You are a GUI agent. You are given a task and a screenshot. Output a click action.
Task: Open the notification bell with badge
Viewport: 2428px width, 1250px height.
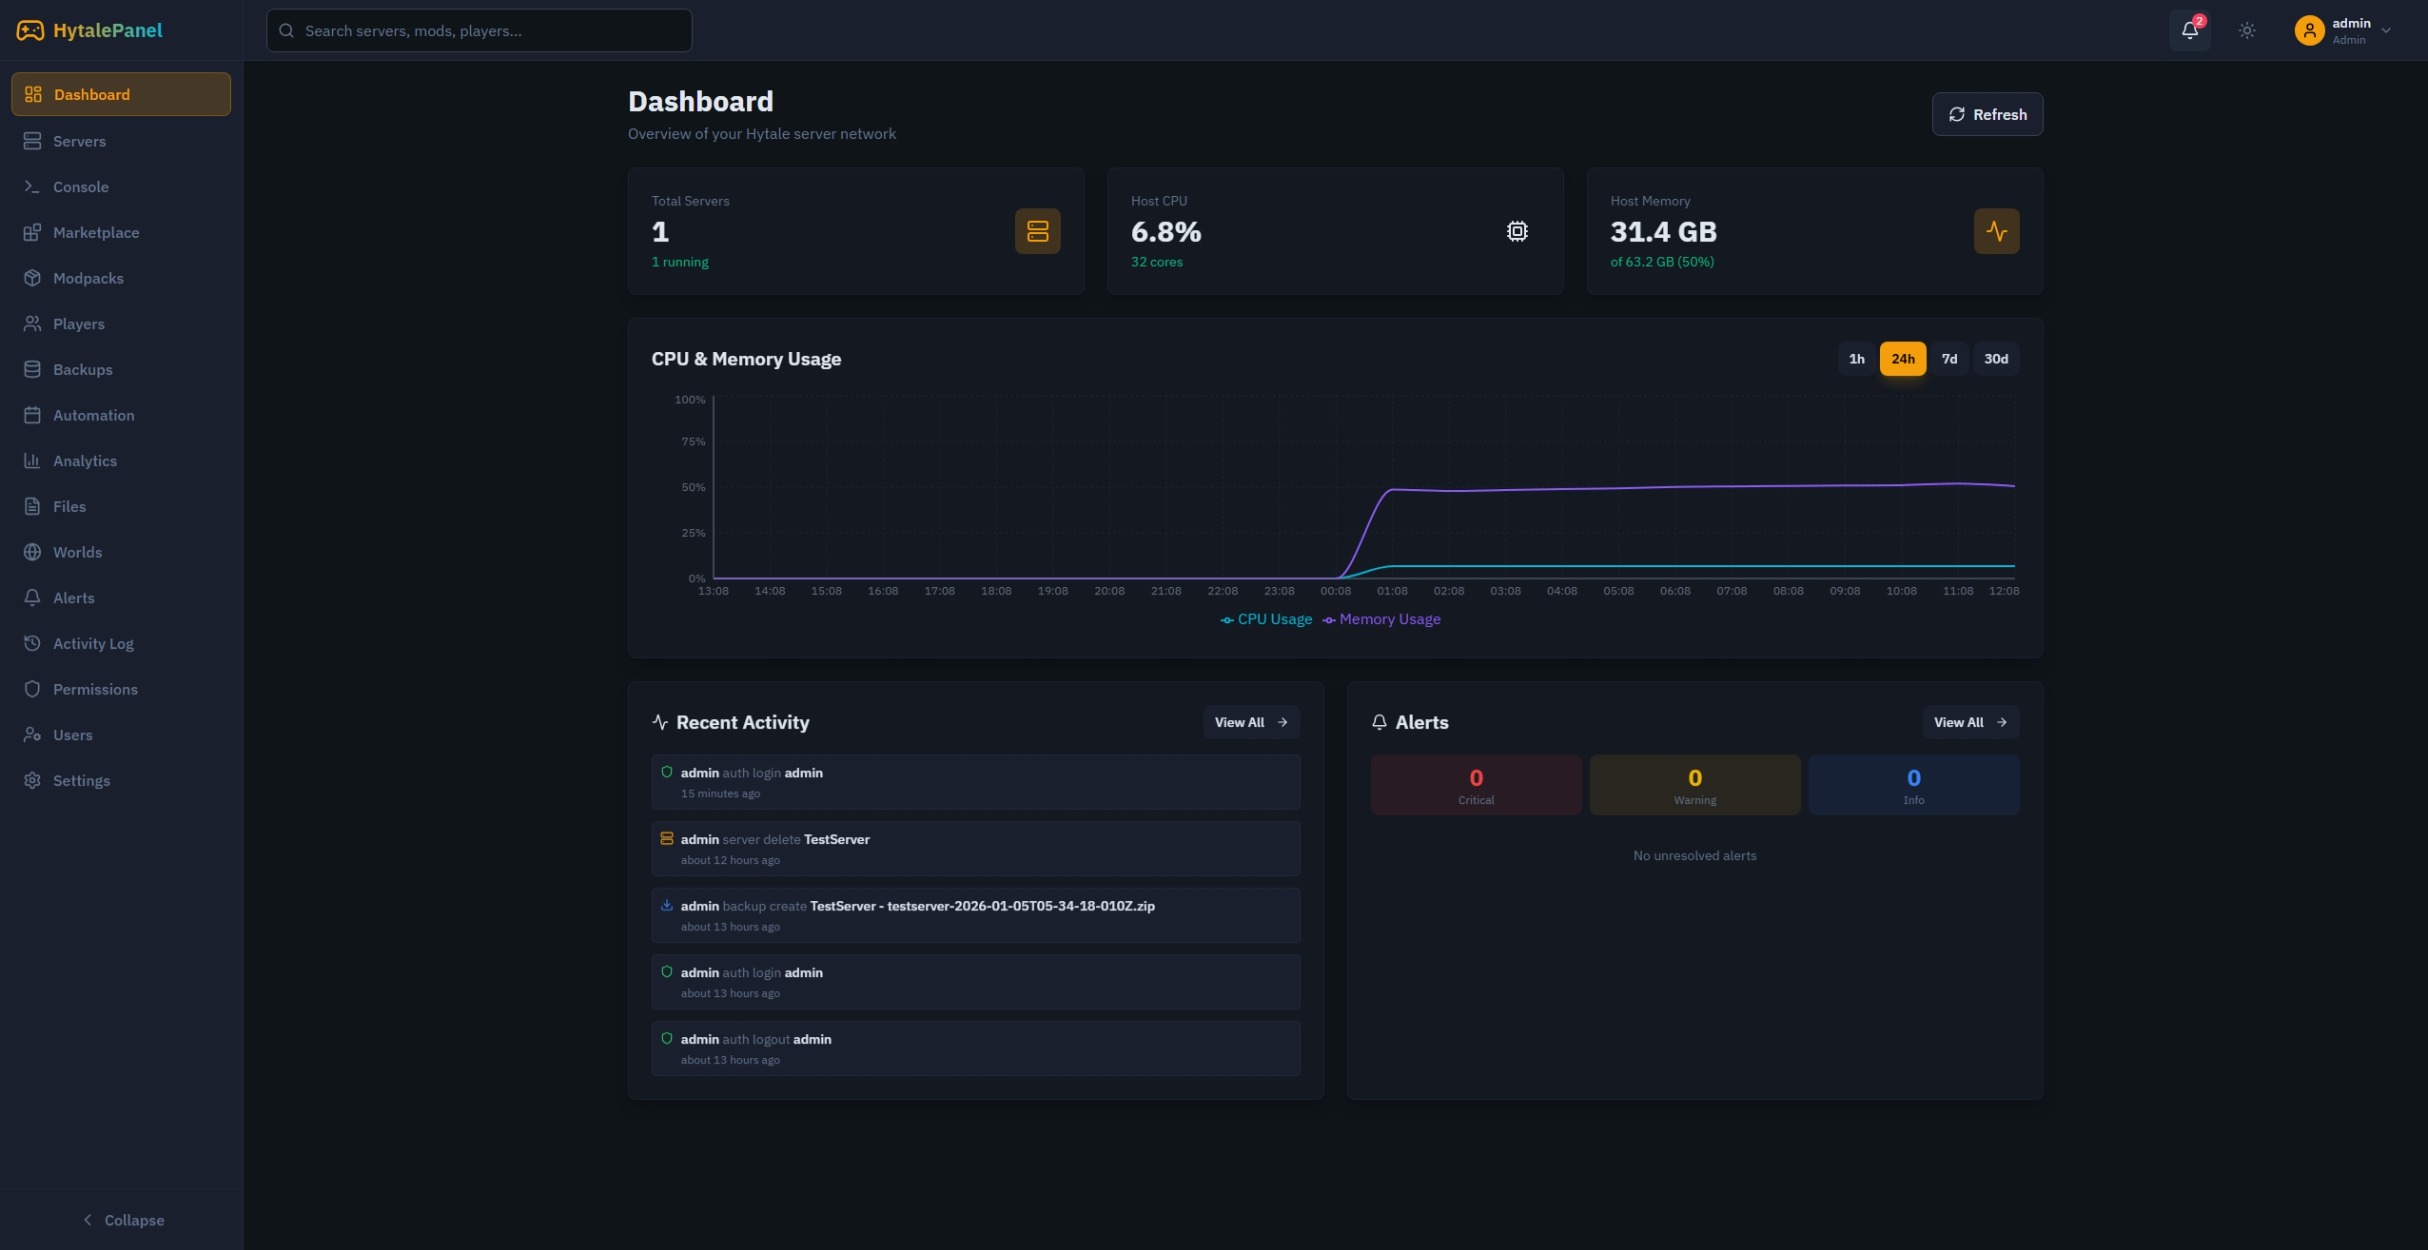click(2189, 30)
